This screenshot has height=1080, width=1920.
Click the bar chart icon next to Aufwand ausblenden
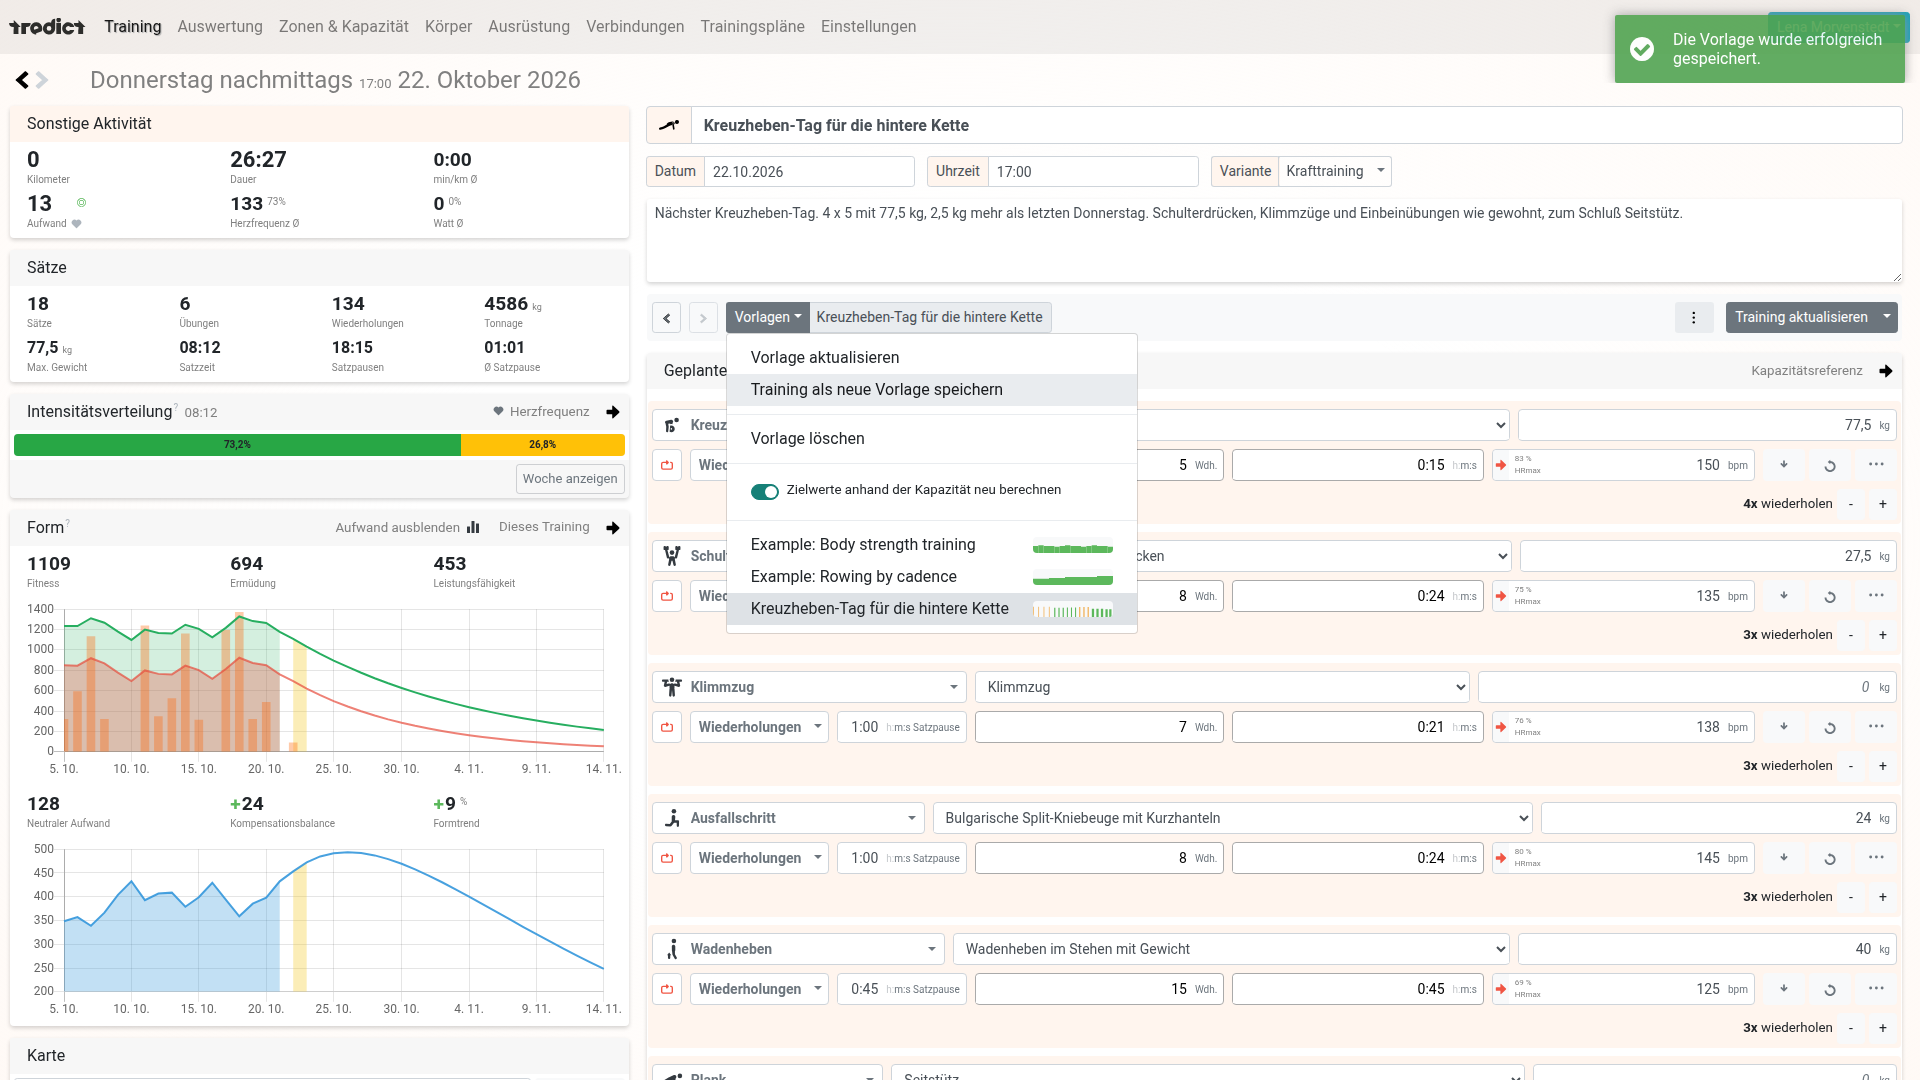(x=473, y=528)
